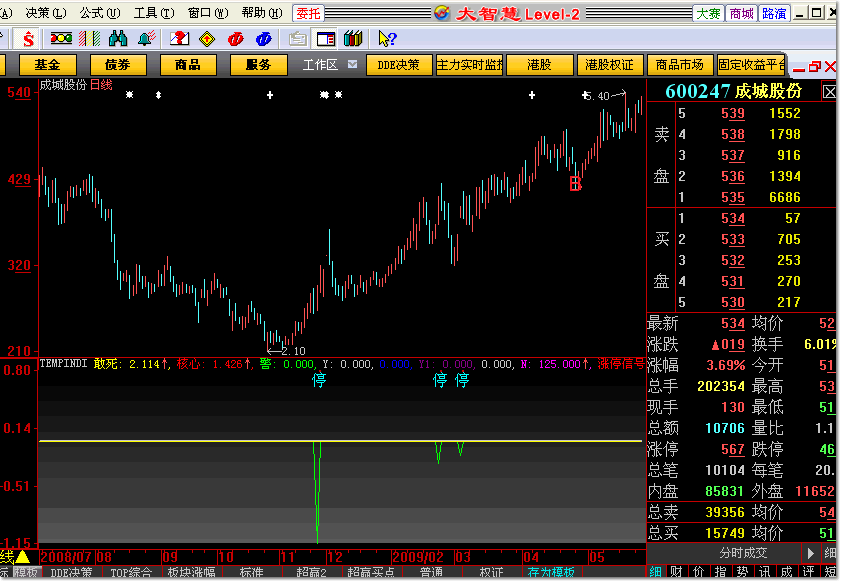Click the red B buy marker on chart
Viewport: 843px width, 583px height.
[575, 184]
